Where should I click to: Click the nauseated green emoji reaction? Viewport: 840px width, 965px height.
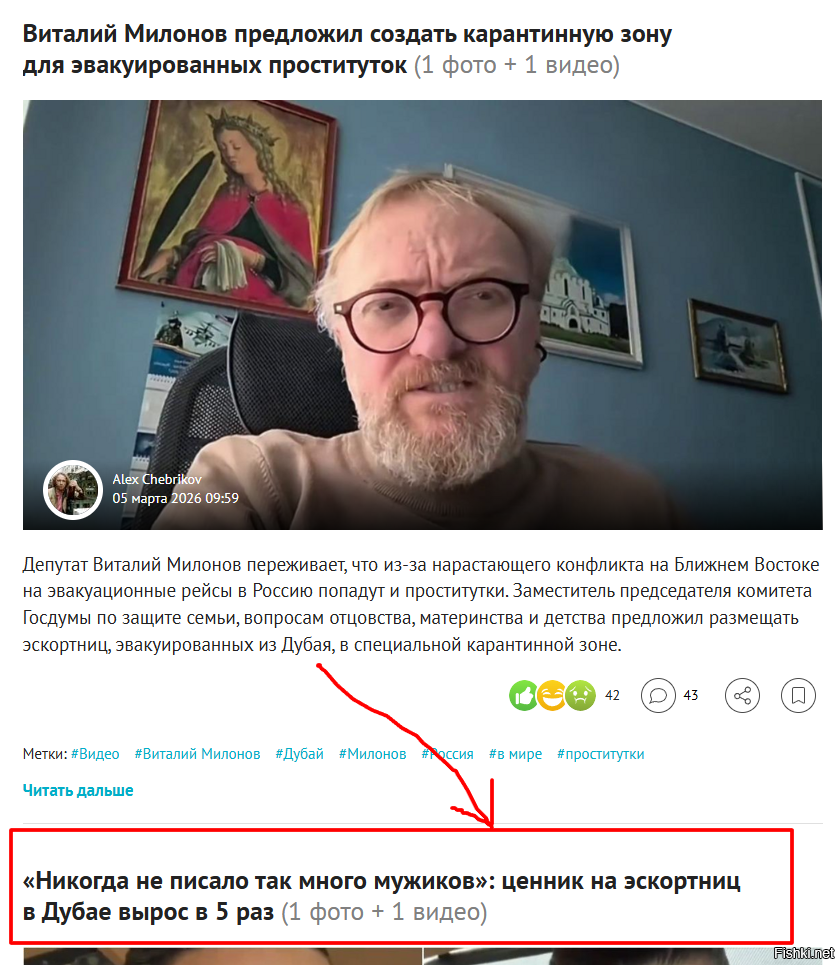point(580,695)
